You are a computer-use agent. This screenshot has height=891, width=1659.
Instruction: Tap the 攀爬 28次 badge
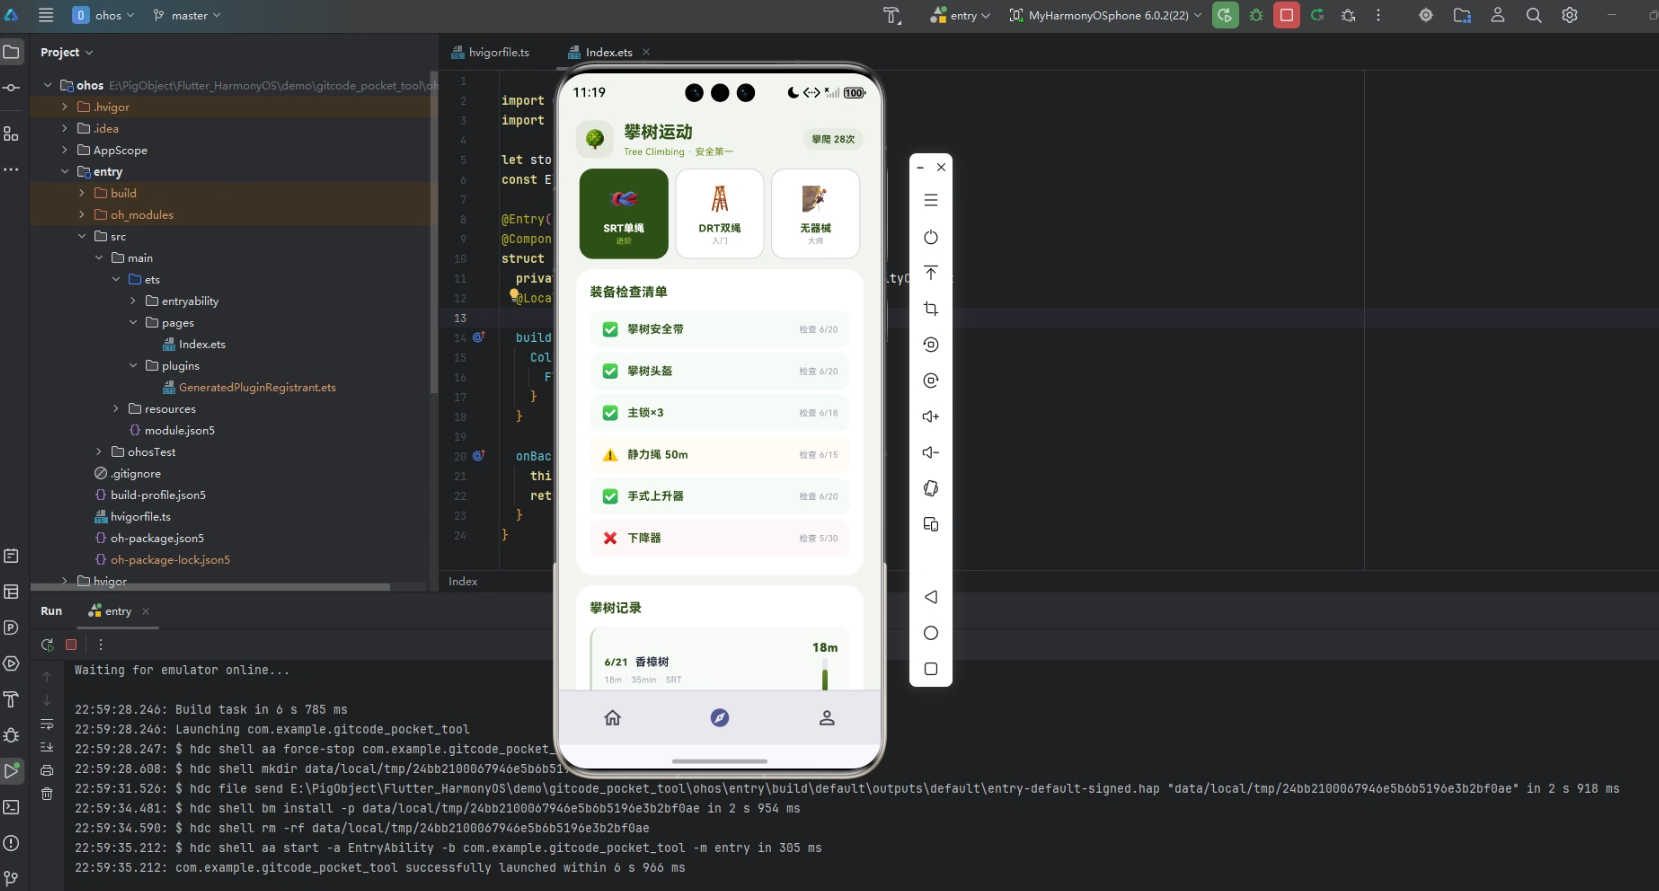click(x=833, y=139)
